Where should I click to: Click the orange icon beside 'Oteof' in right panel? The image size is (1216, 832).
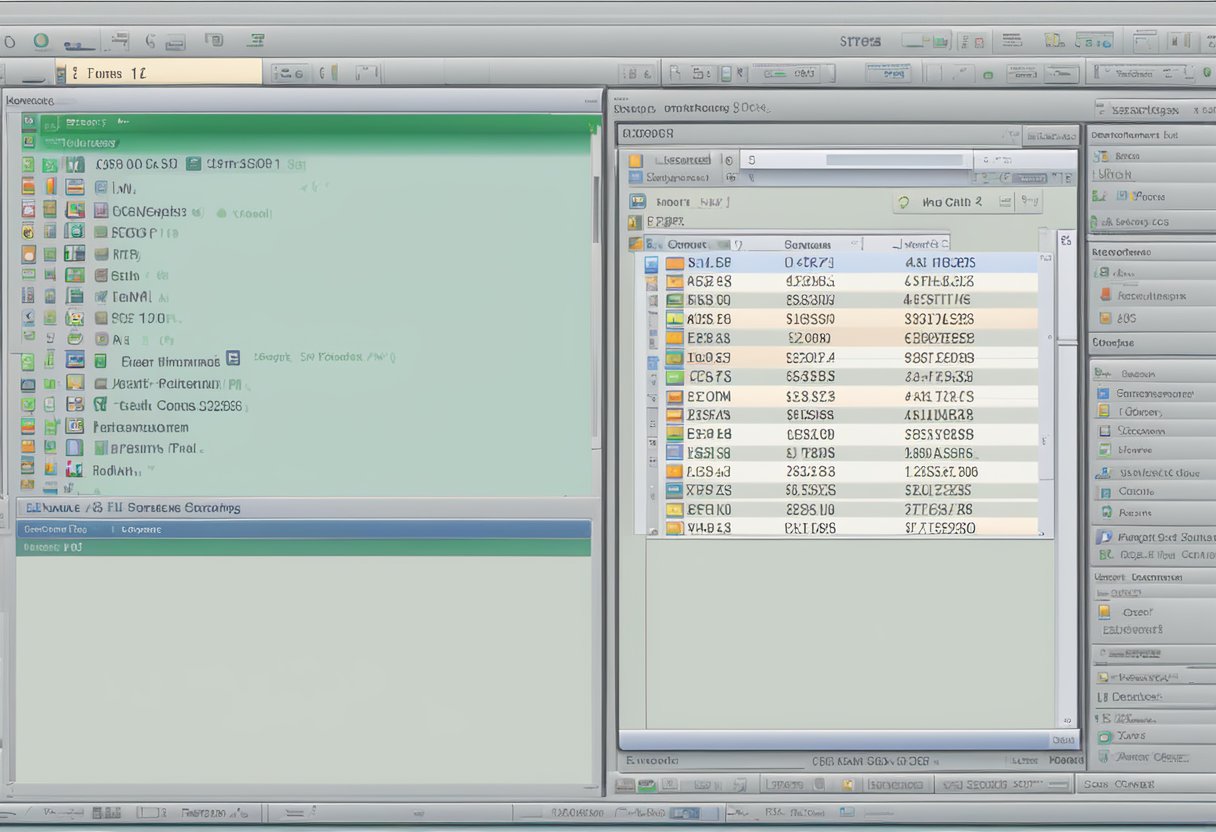click(1104, 611)
